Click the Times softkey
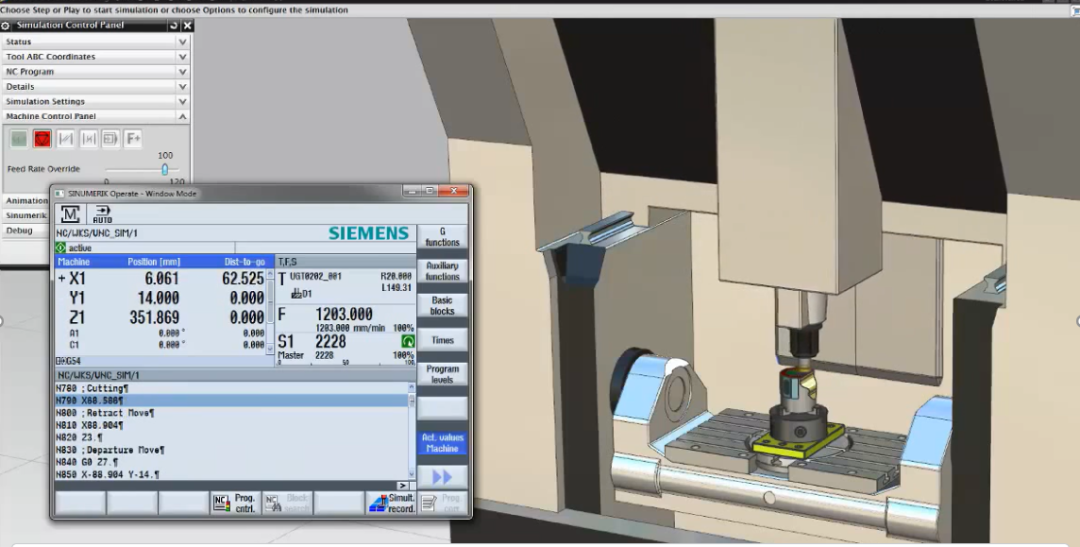The width and height of the screenshot is (1080, 547). tap(442, 340)
